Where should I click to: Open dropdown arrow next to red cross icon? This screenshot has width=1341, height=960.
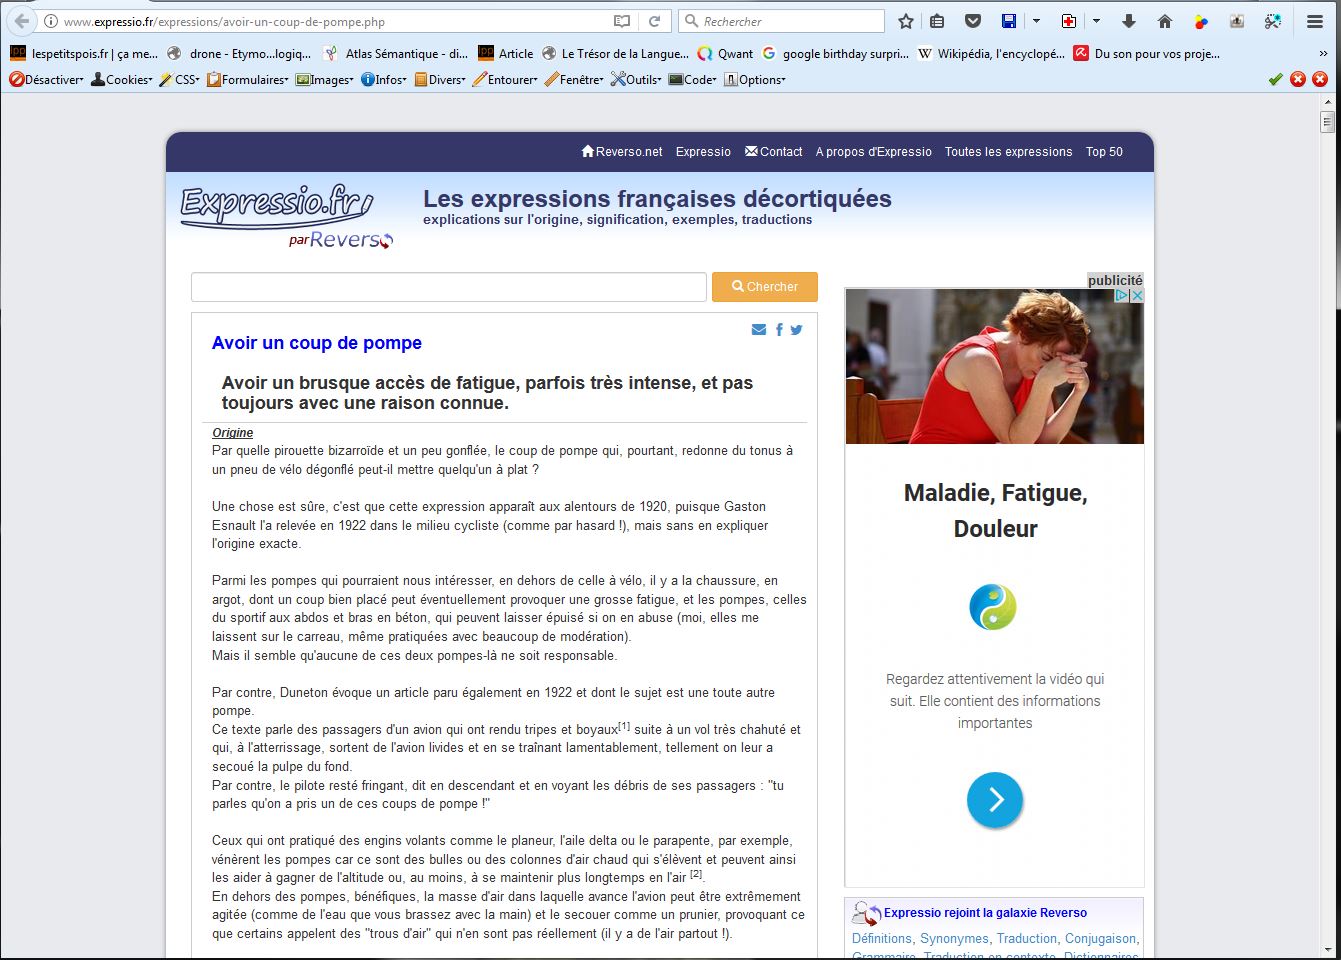click(1096, 21)
